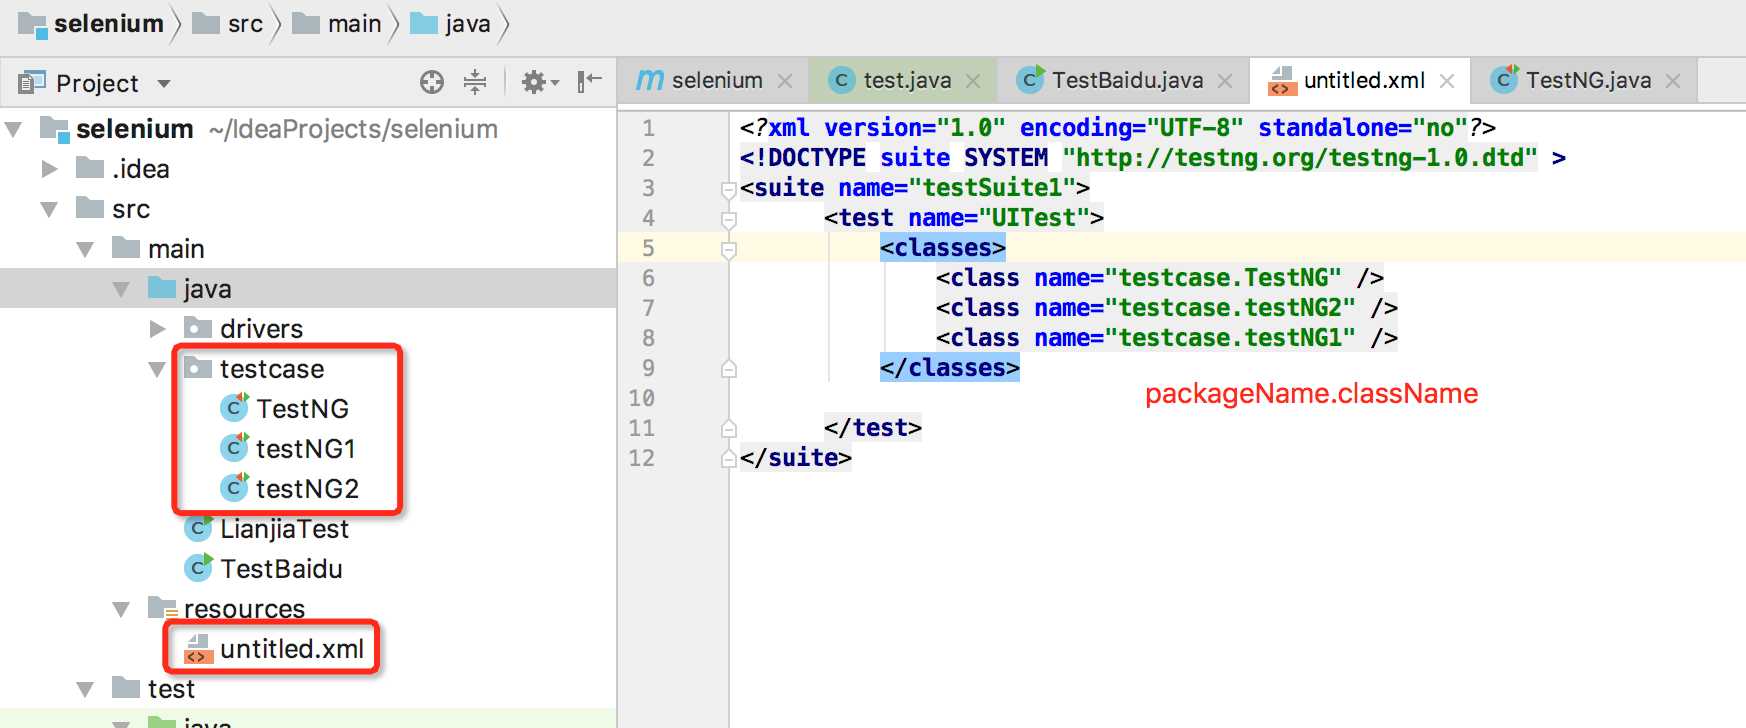Viewport: 1746px width, 728px height.
Task: Click the src breadcrumb in navigation bar
Action: (x=228, y=23)
